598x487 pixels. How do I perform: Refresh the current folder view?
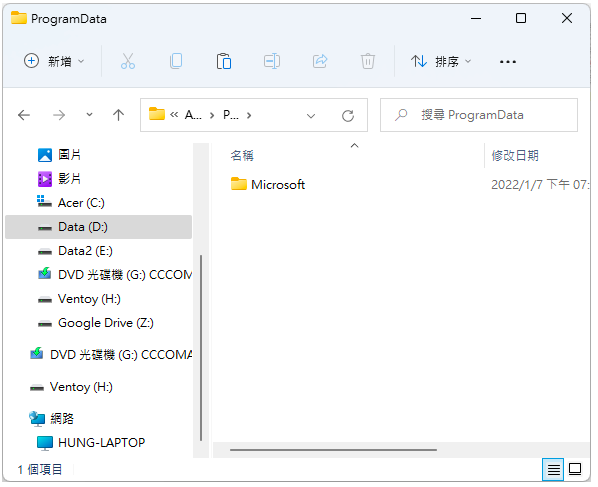[x=347, y=116]
